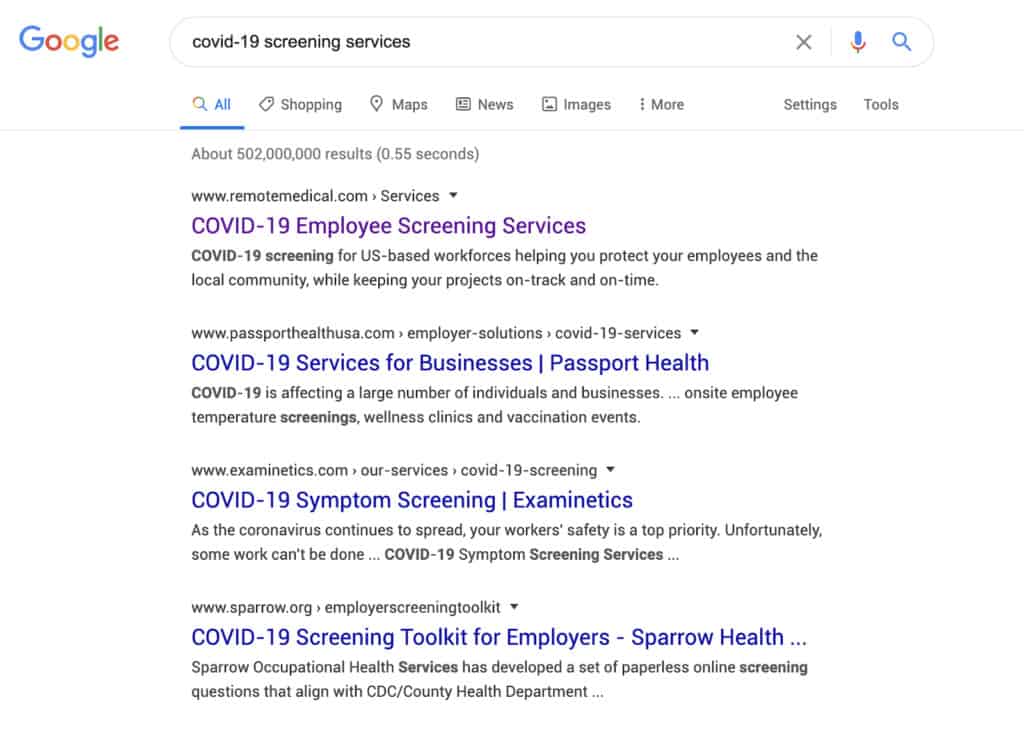Click inside the search input field
The width and height of the screenshot is (1024, 730).
(x=450, y=41)
